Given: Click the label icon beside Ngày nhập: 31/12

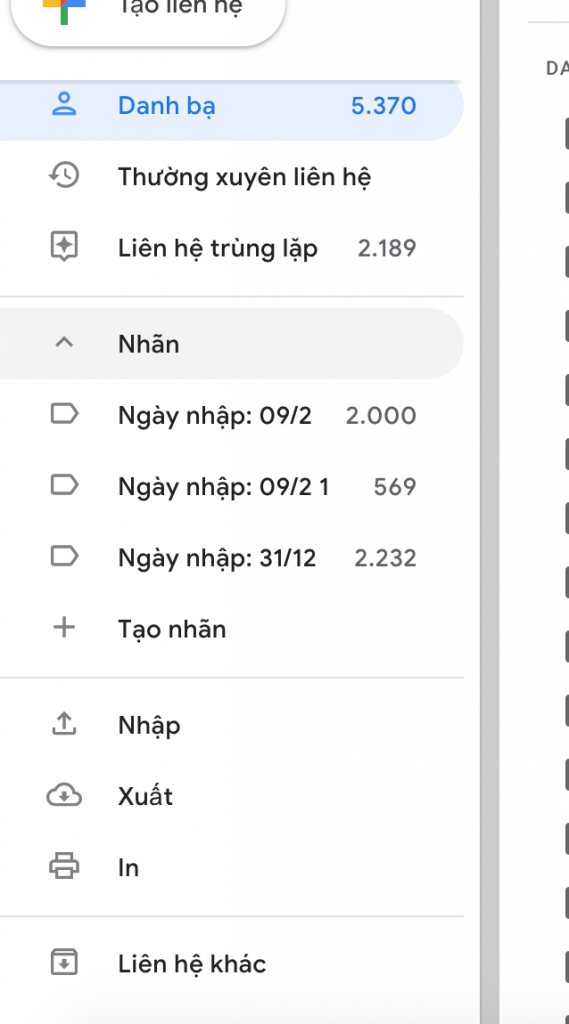Looking at the screenshot, I should click(x=64, y=556).
